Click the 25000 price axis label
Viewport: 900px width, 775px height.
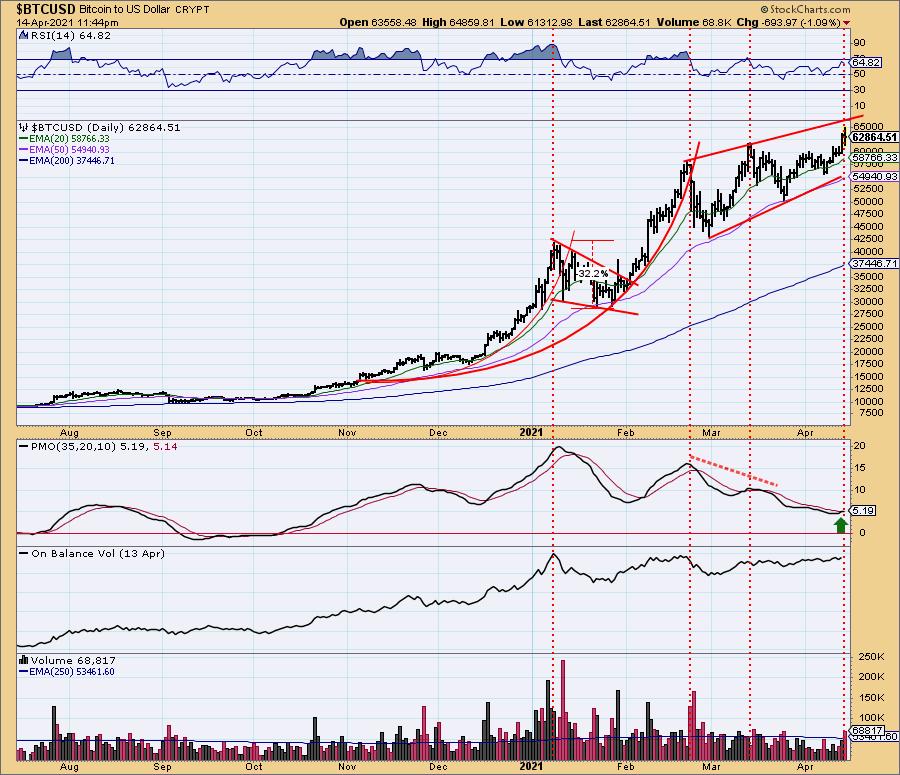click(868, 327)
